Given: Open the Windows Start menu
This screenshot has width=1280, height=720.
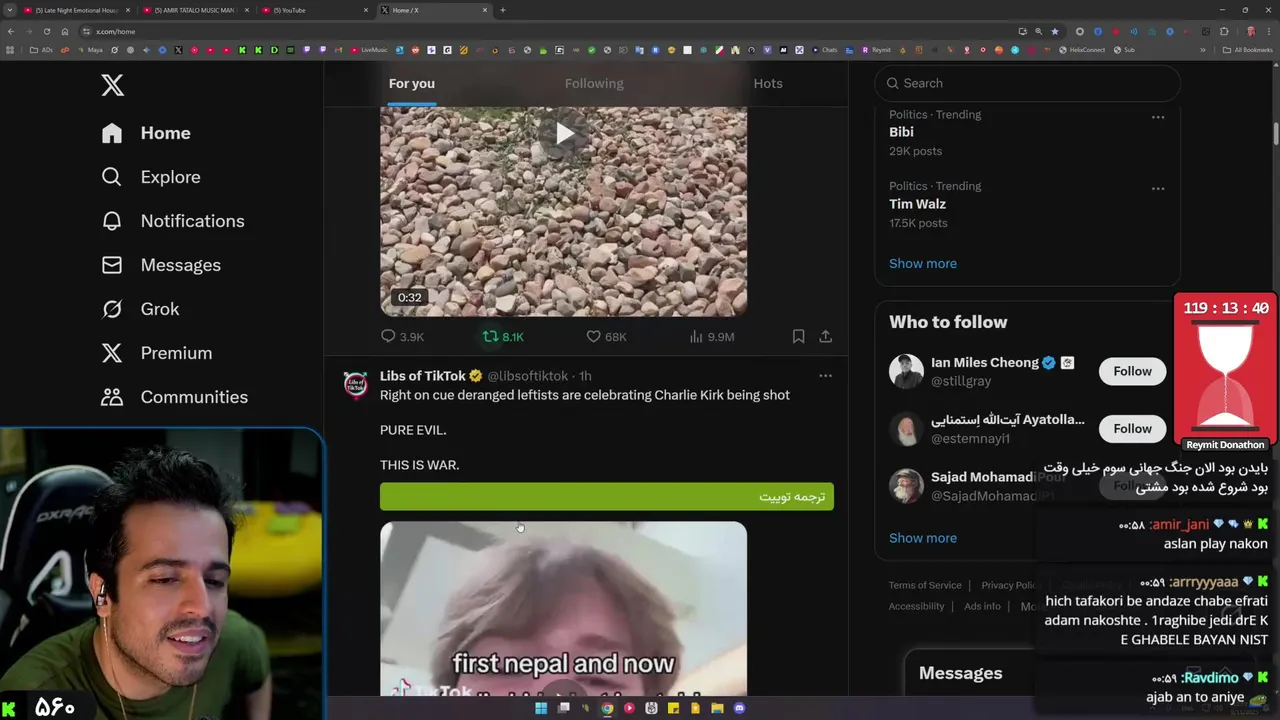Looking at the screenshot, I should 541,708.
